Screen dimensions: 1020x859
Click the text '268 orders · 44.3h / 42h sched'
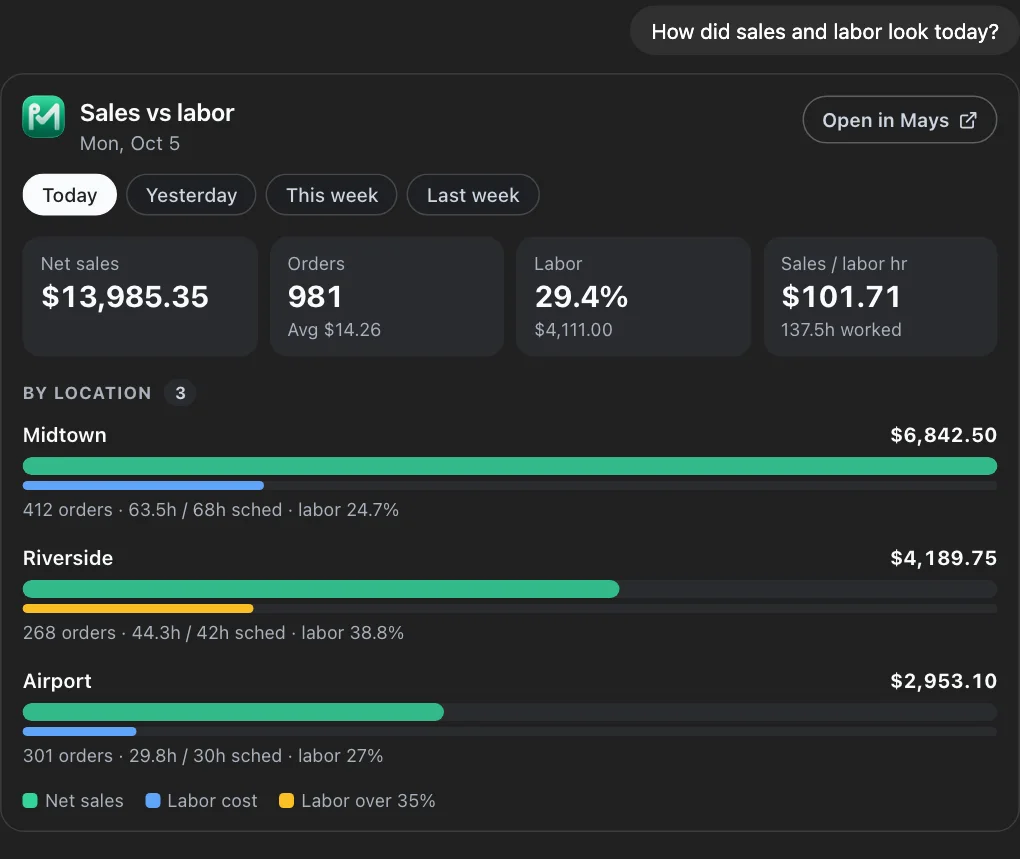click(x=154, y=633)
